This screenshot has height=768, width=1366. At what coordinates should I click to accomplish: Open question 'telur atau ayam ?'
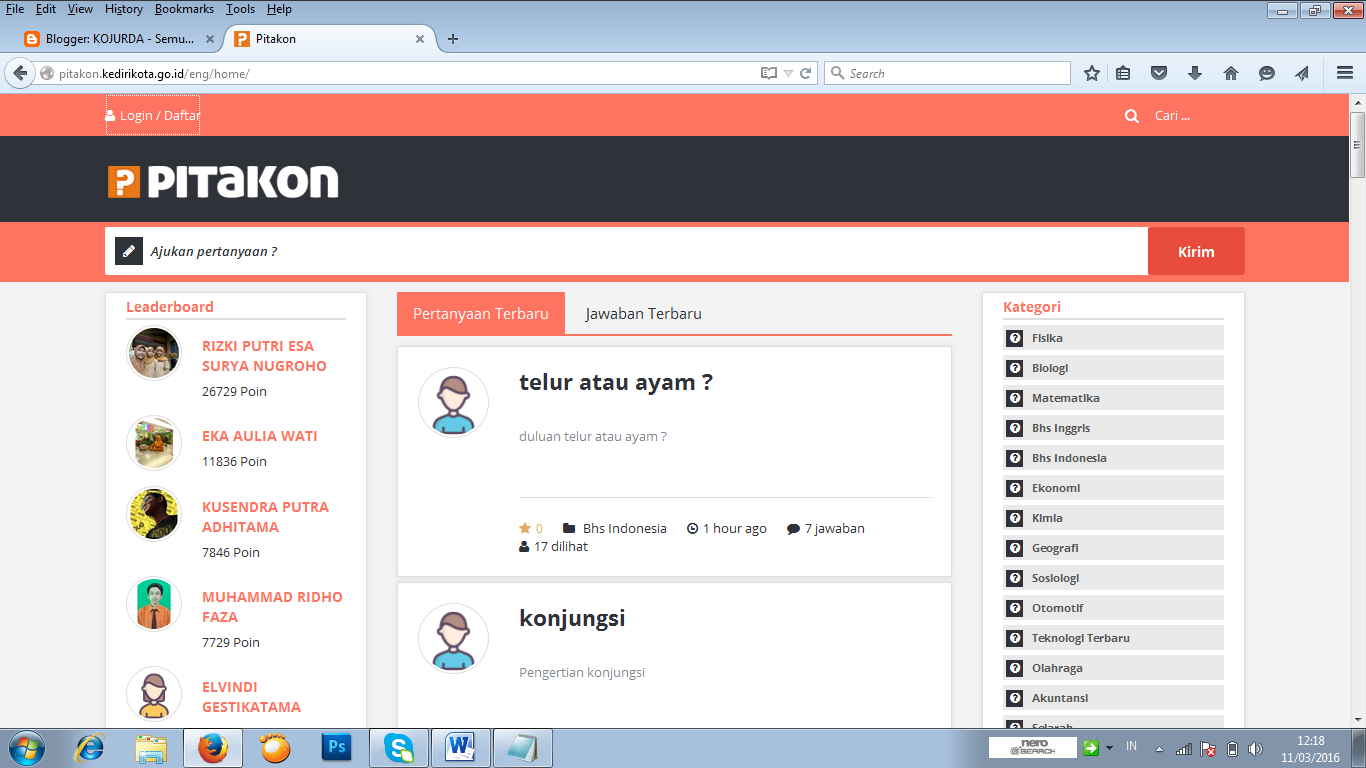pos(615,382)
